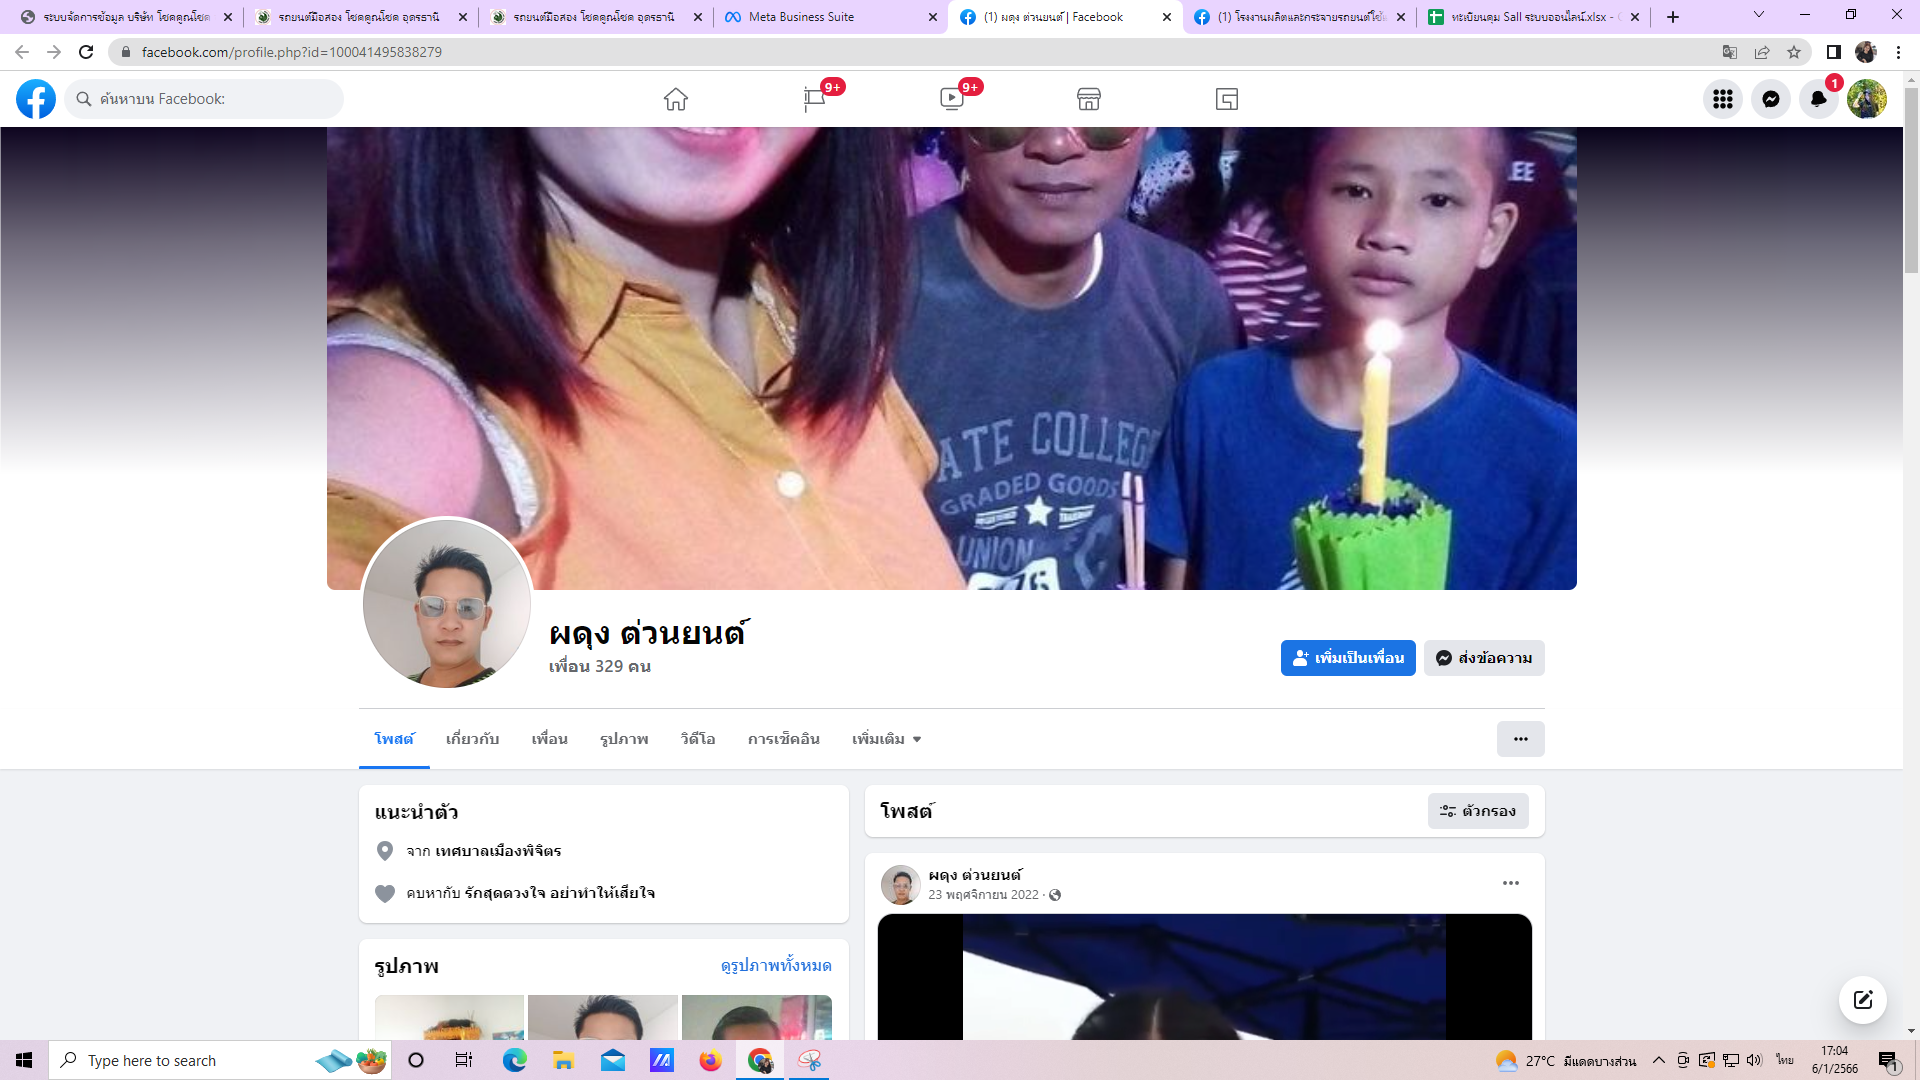This screenshot has height=1080, width=1920.
Task: Open the ดูรูปภาพทั้งหมด link
Action: pyautogui.click(x=776, y=965)
